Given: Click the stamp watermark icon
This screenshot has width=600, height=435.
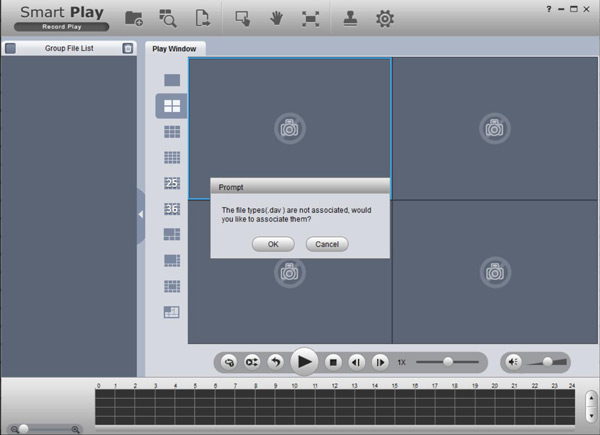Looking at the screenshot, I should 350,18.
